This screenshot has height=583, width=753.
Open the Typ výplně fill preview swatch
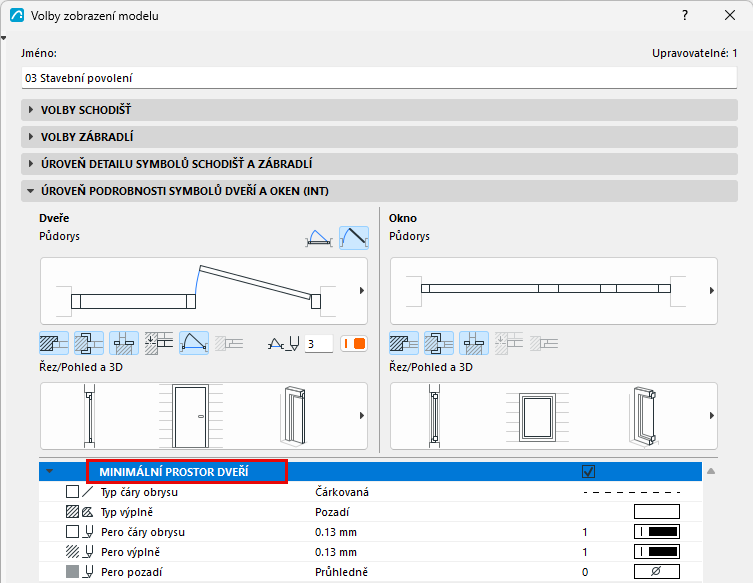(656, 512)
